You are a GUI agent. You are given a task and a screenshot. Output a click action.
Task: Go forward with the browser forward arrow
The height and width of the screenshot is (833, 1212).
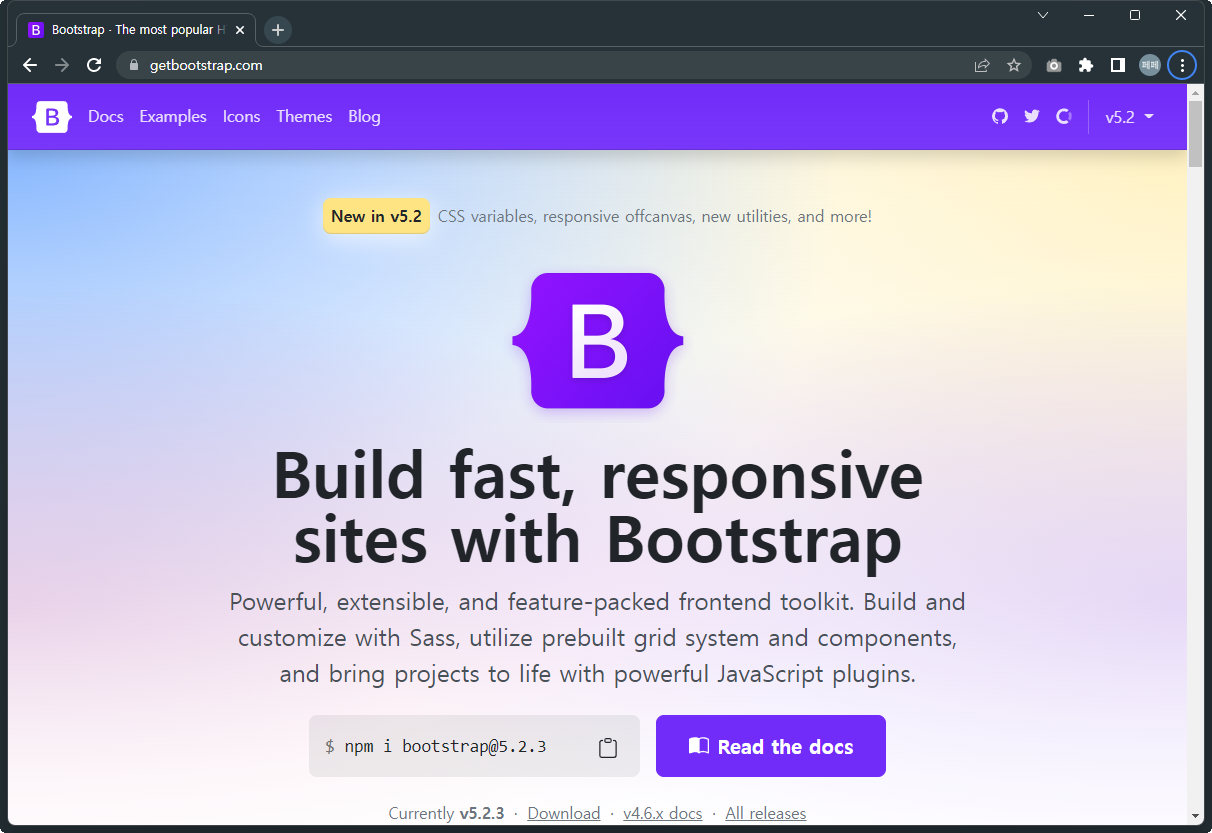[62, 65]
